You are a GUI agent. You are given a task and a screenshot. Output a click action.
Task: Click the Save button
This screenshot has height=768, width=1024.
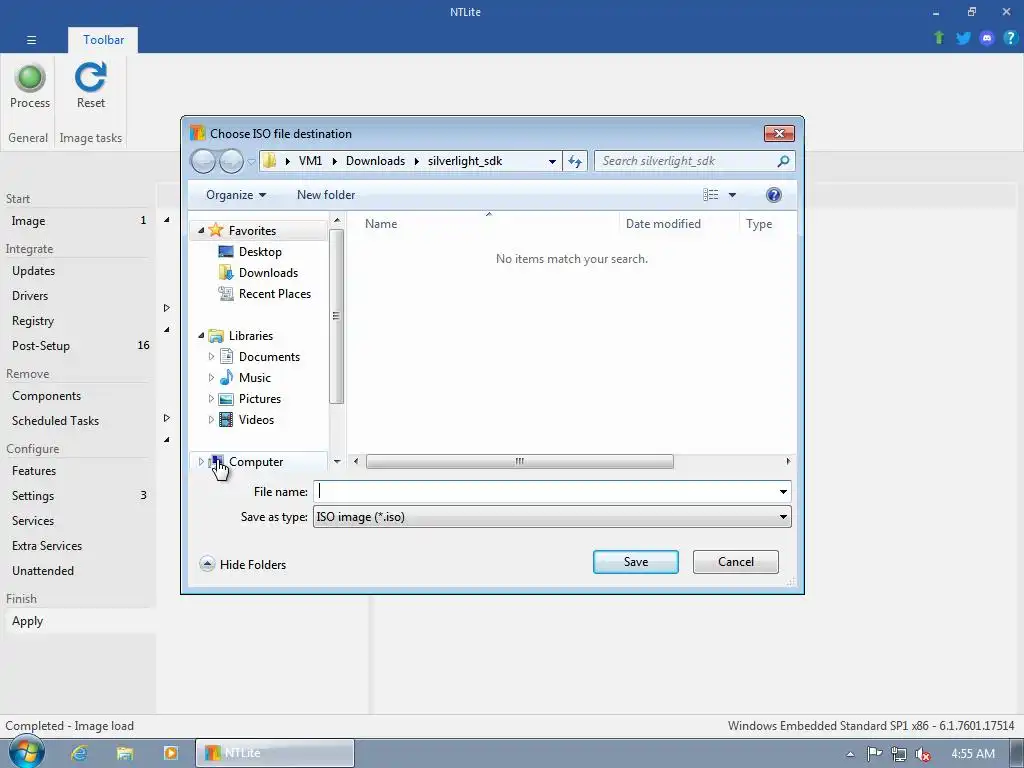(x=635, y=562)
